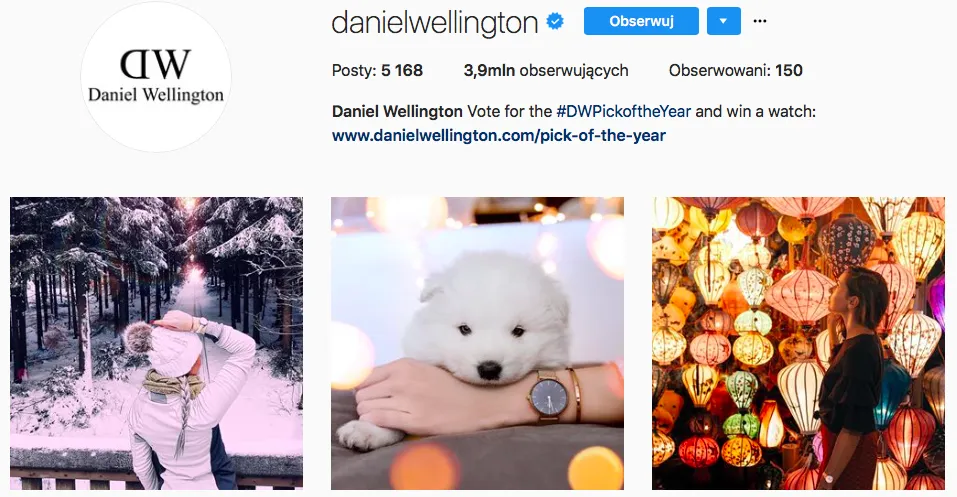Open the snowy forest post thumbnail

pos(156,343)
